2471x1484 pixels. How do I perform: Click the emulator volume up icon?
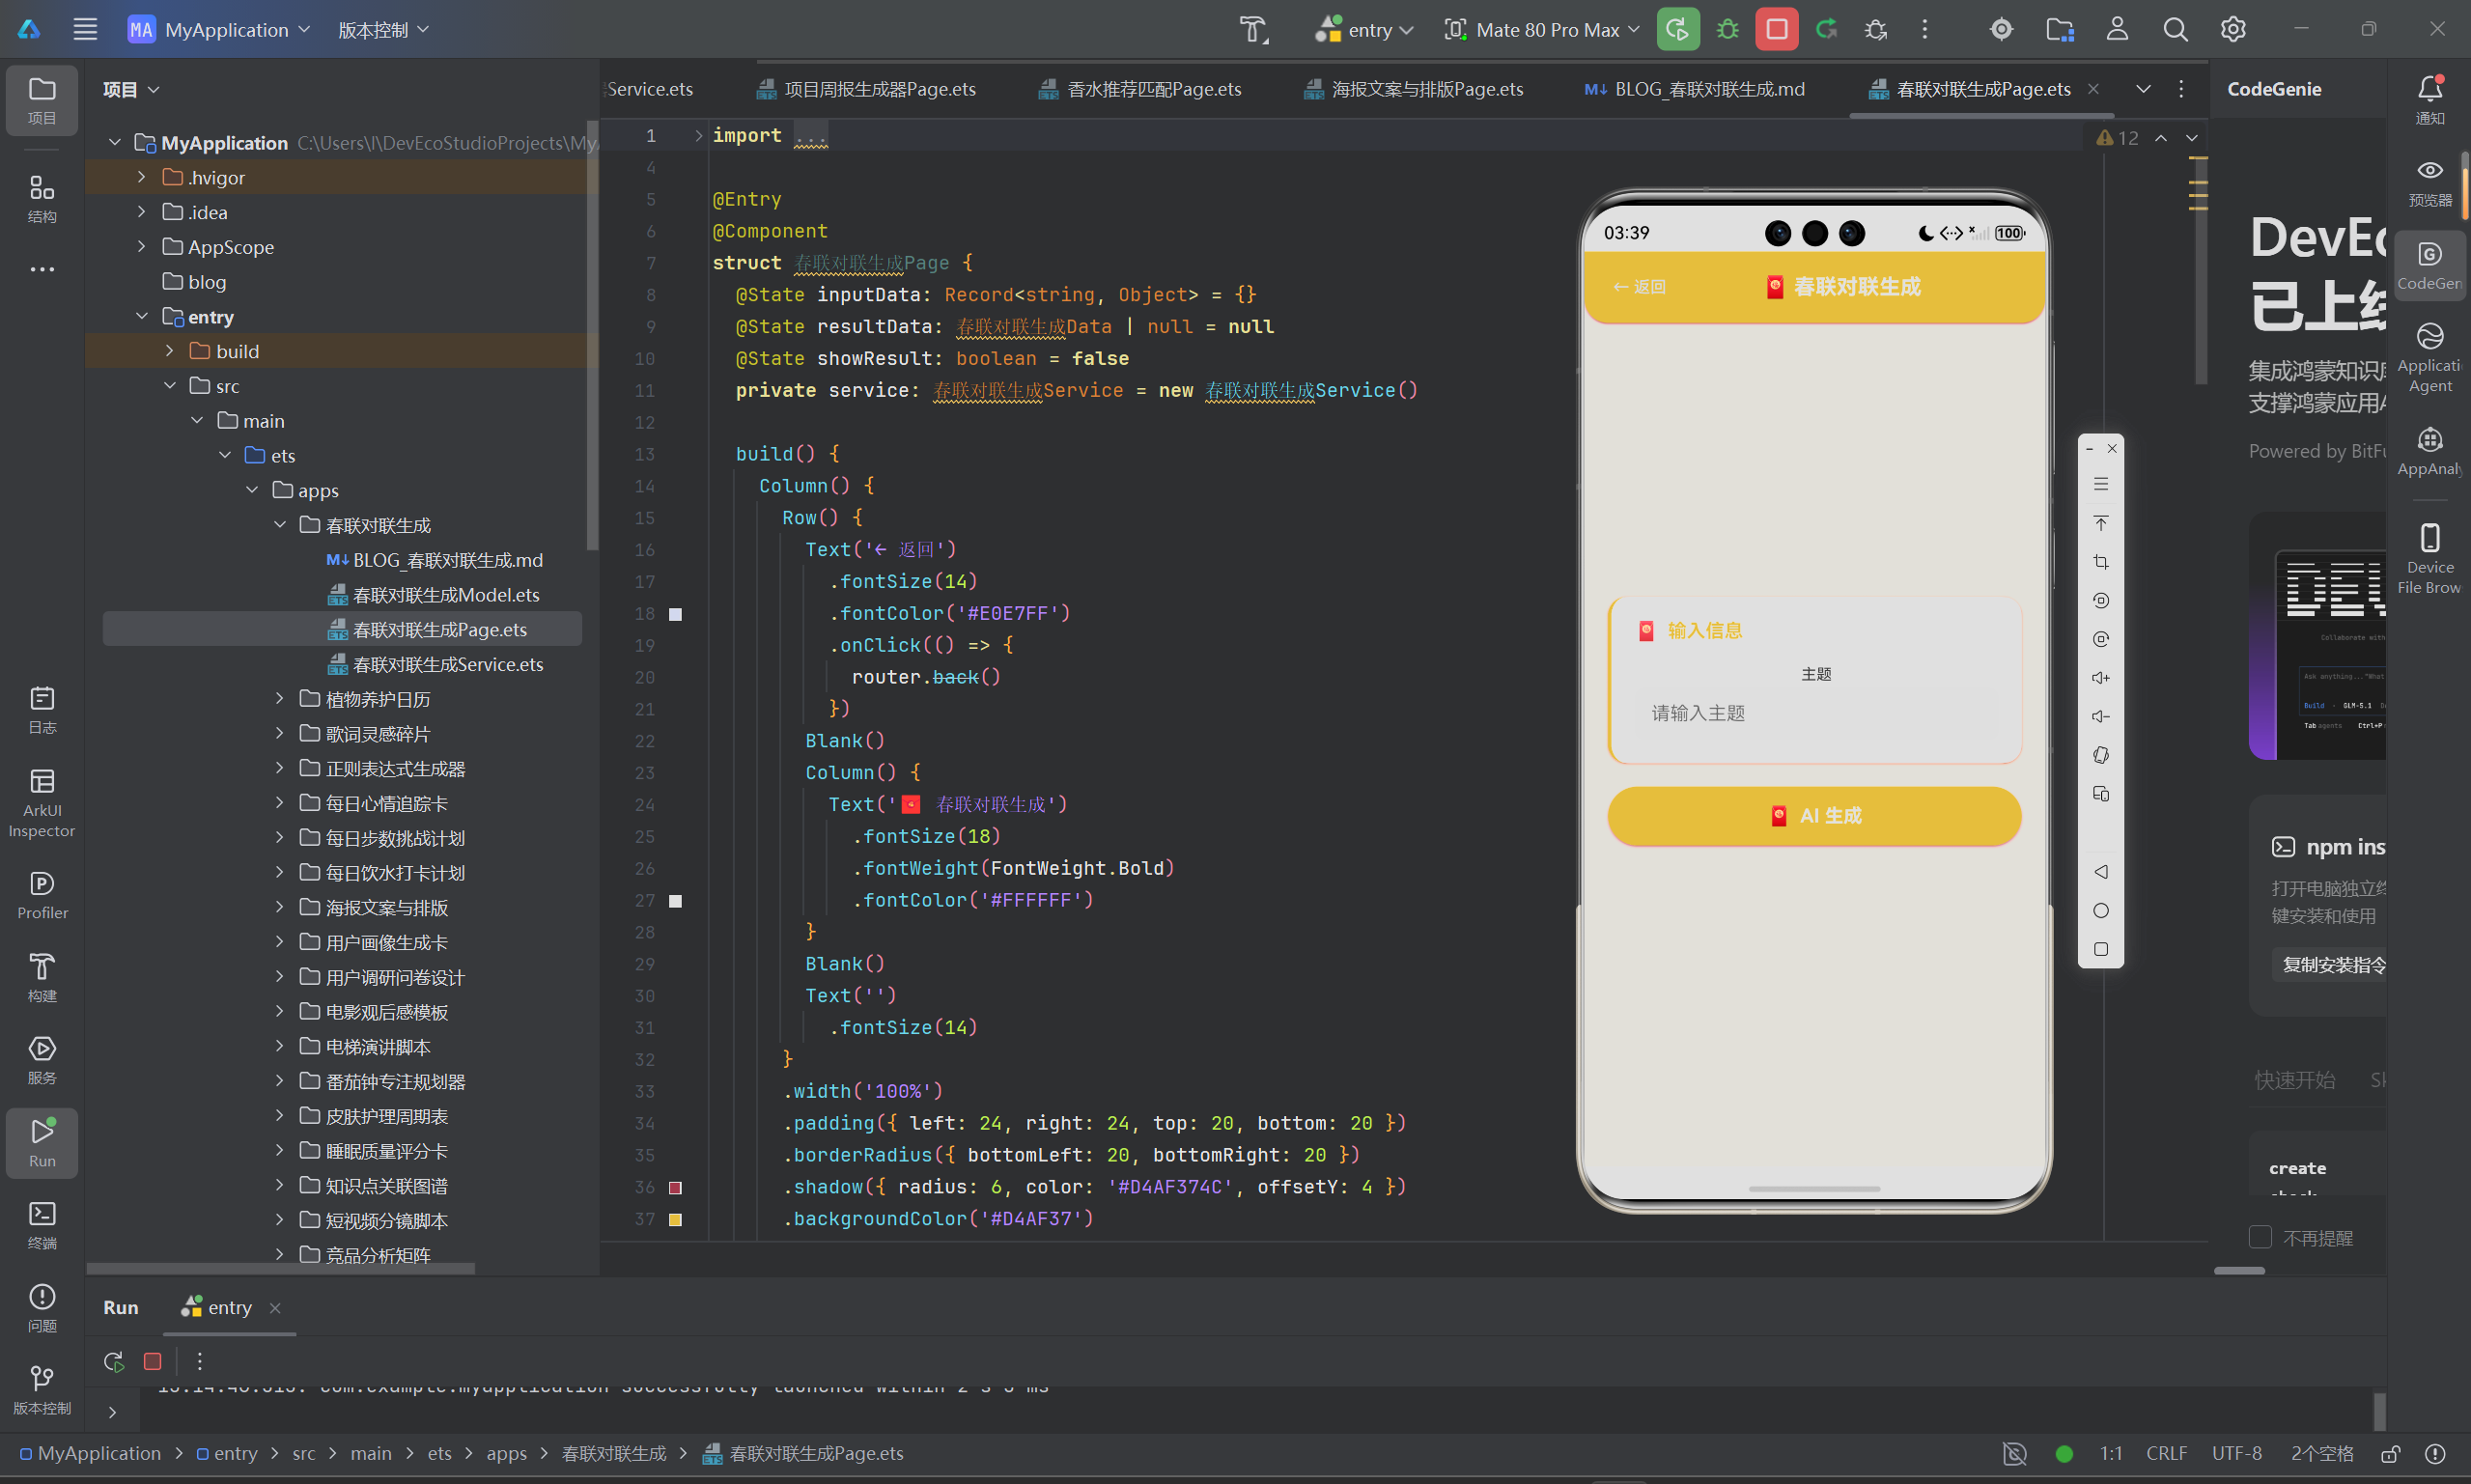coord(2101,678)
